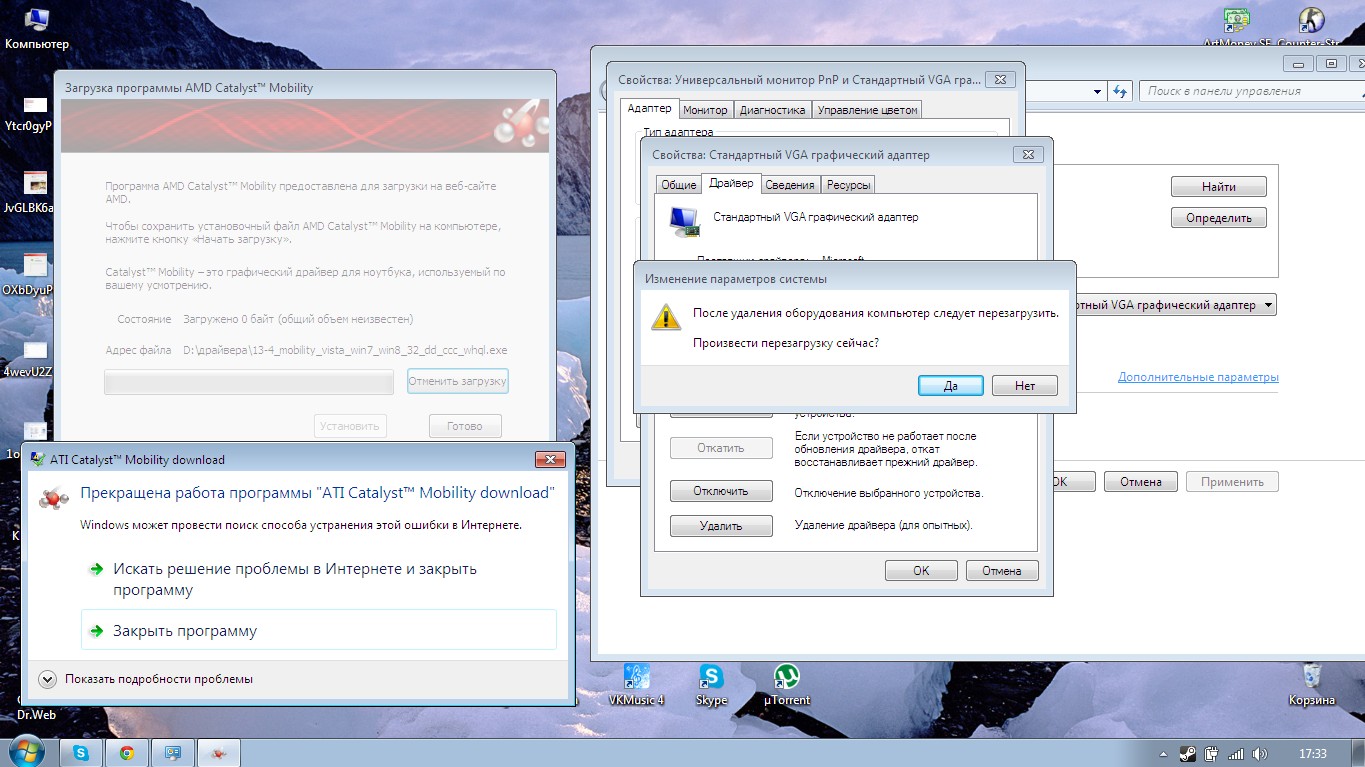
Task: Open network signal tray icon
Action: (x=1235, y=753)
